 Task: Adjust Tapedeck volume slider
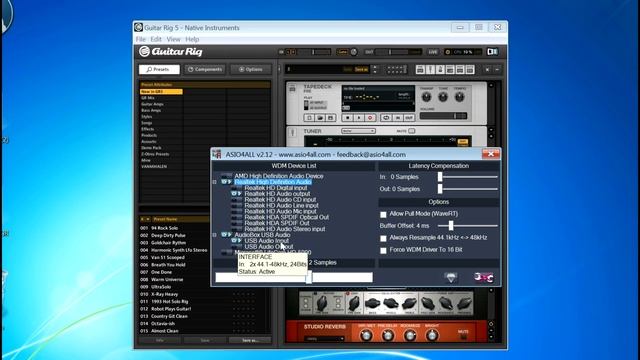pyautogui.click(x=443, y=116)
